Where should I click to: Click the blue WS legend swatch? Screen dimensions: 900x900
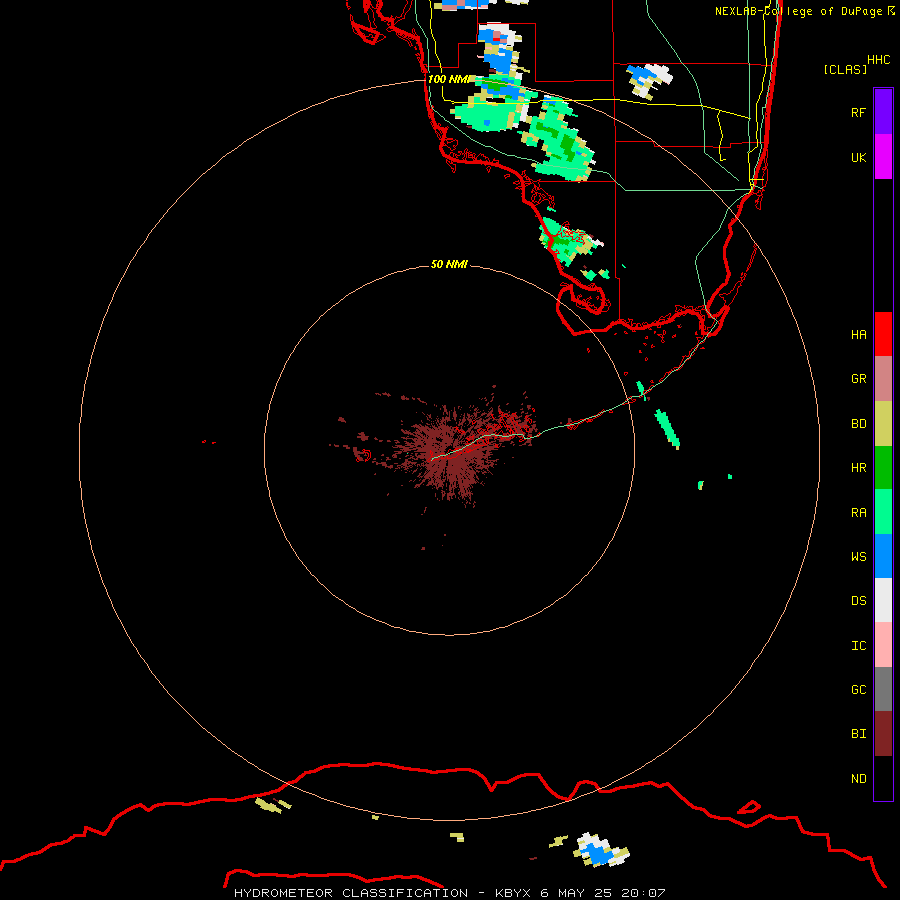pos(883,556)
